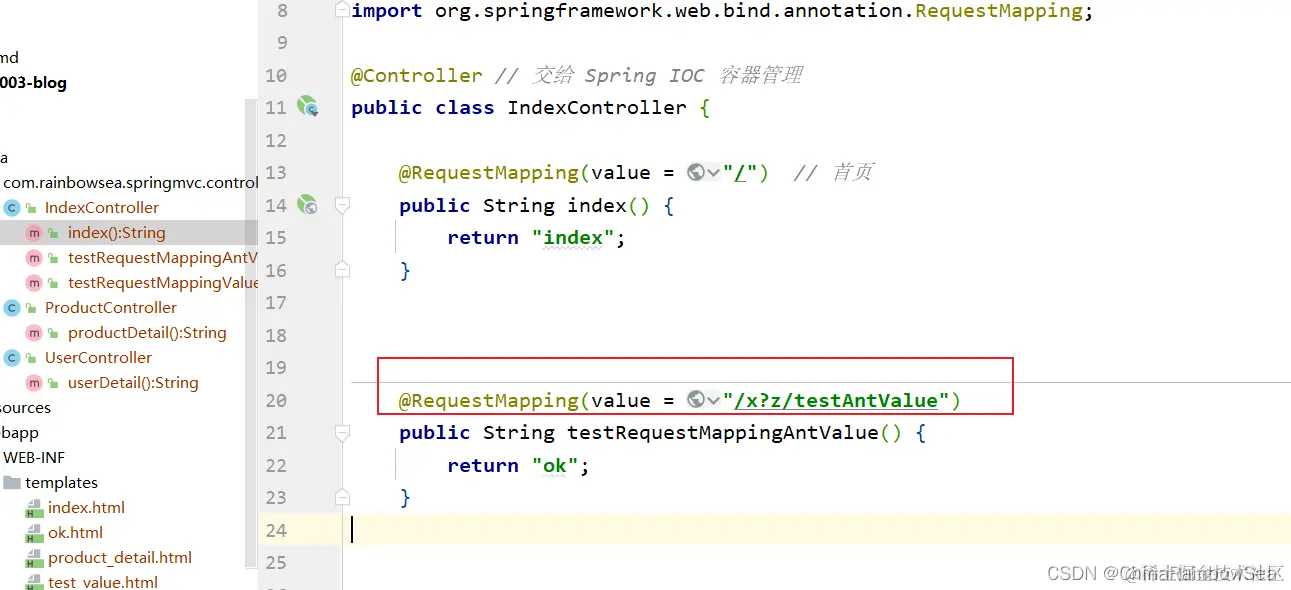Select the WEB-INF folder
This screenshot has height=590, width=1291.
tap(34, 457)
